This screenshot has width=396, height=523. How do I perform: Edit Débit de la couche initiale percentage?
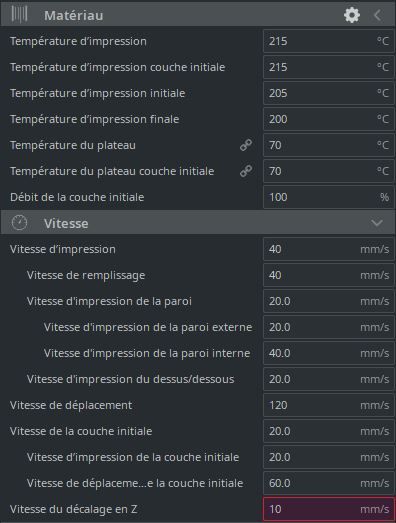pyautogui.click(x=329, y=197)
